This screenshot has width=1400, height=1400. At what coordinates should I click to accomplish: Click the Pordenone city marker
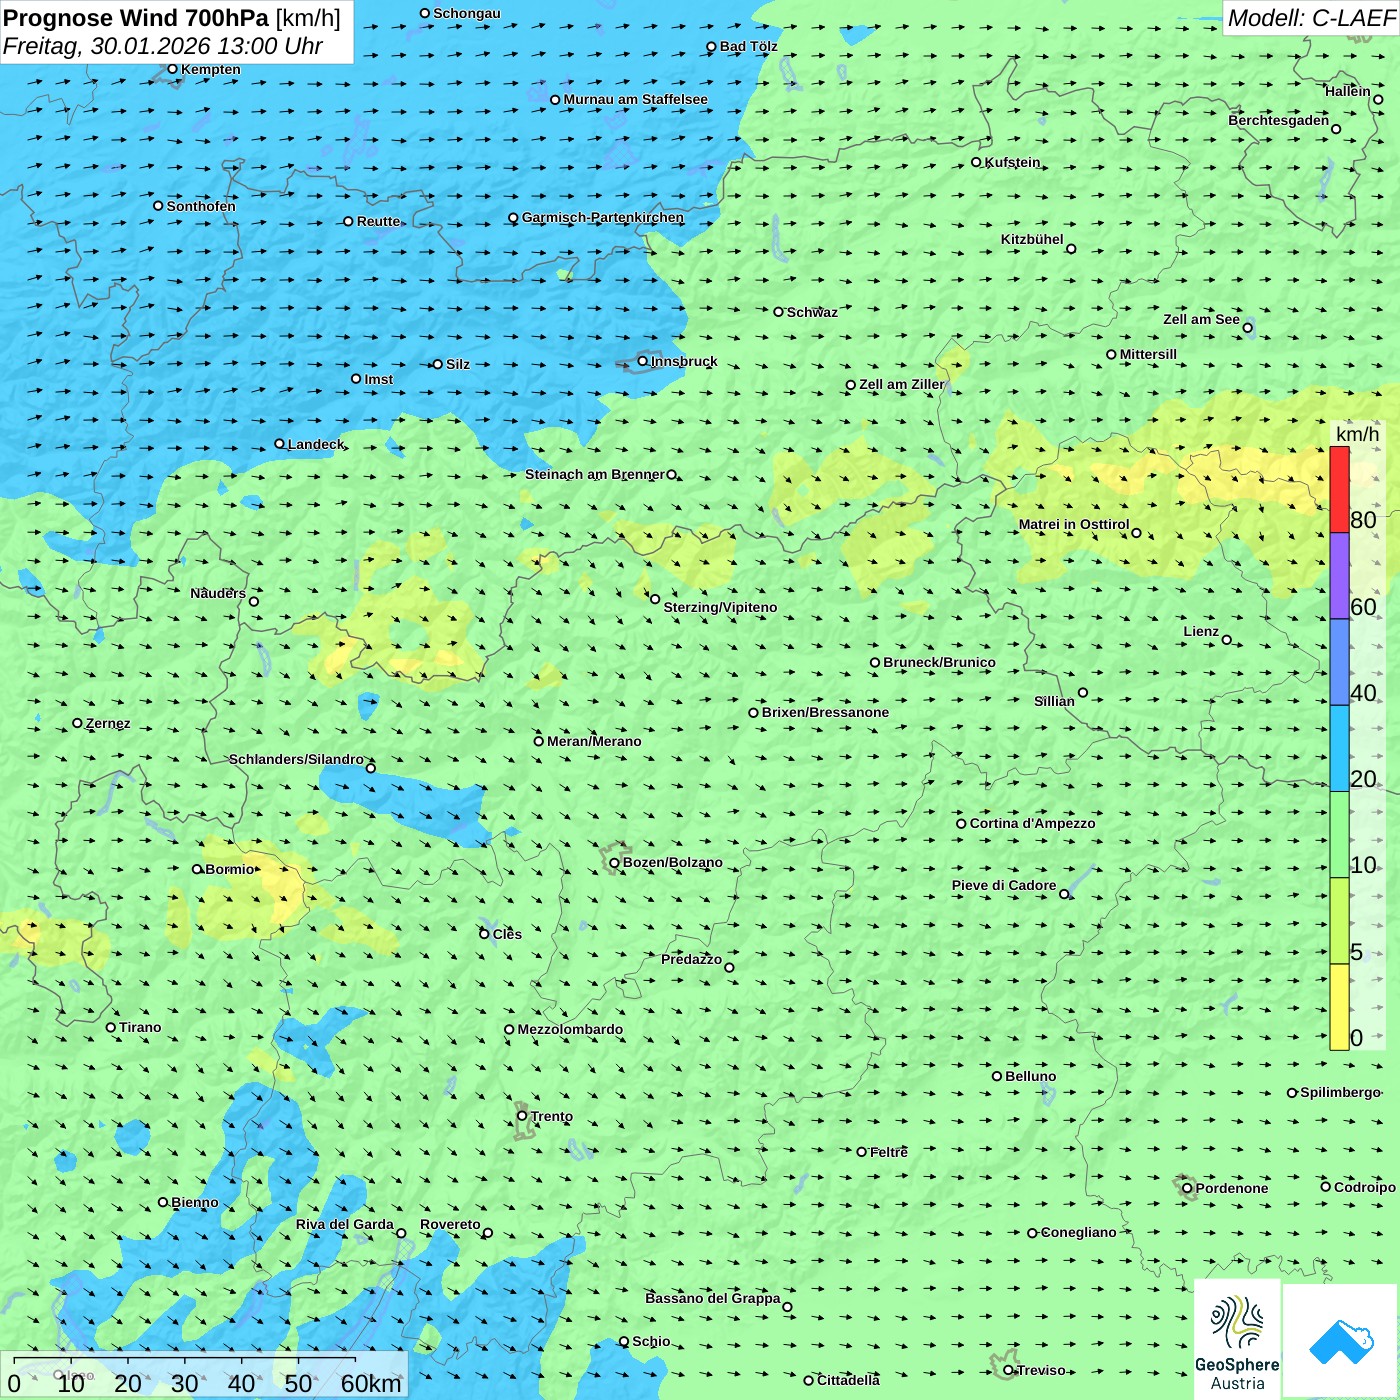pos(1188,1188)
